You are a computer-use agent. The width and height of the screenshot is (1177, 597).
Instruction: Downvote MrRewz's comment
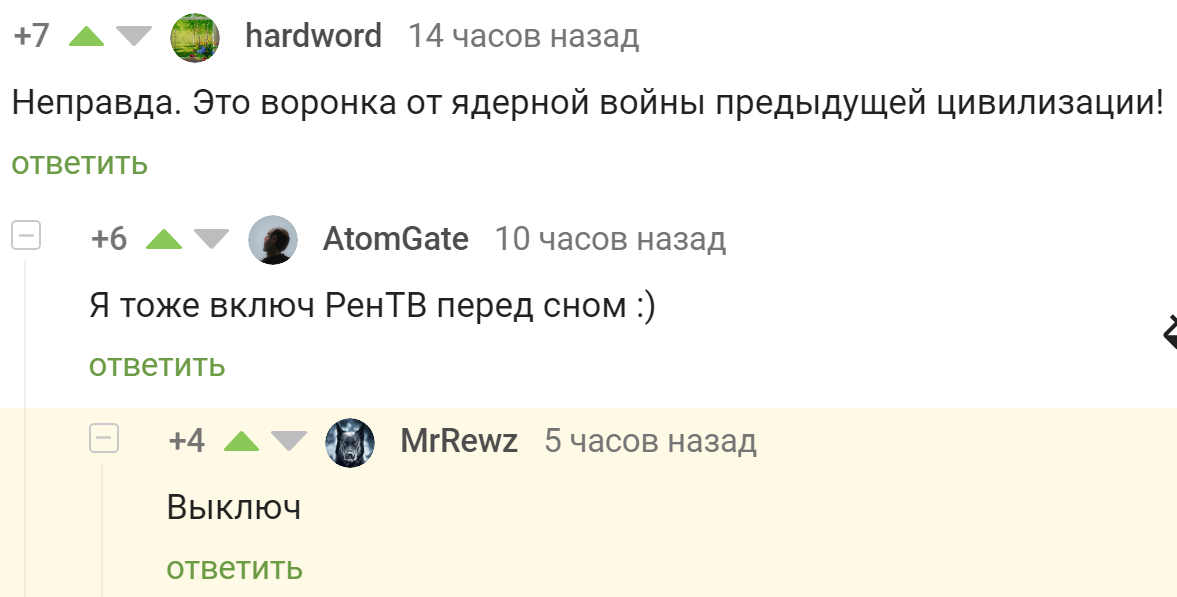tap(289, 441)
